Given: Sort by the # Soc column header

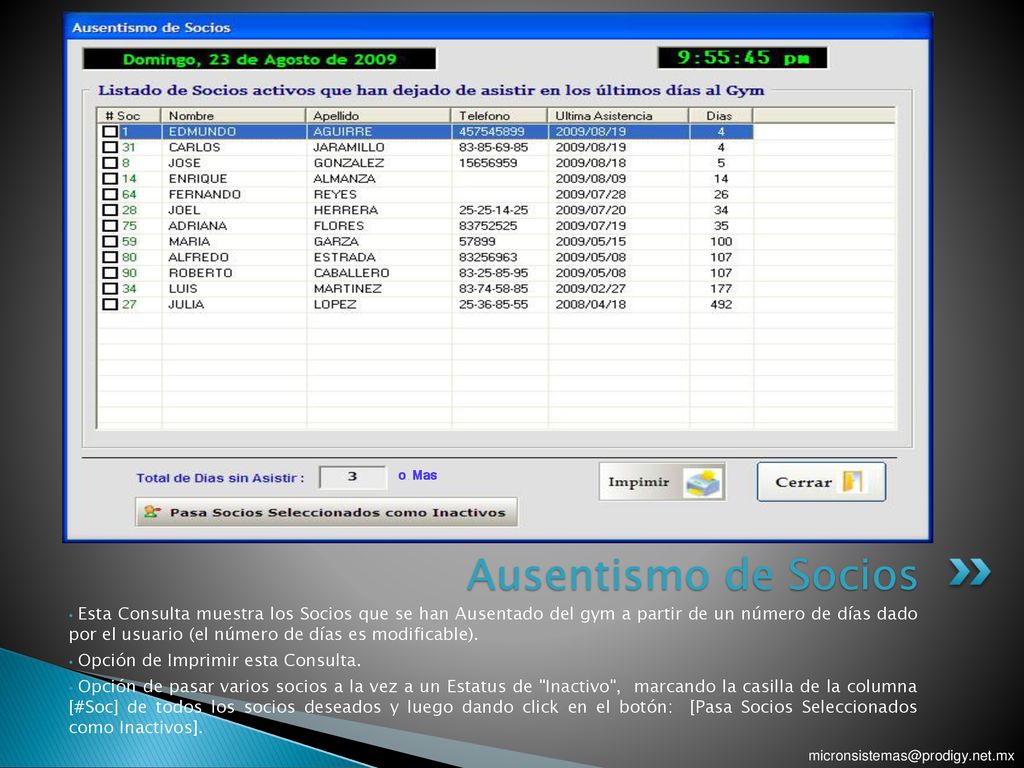Looking at the screenshot, I should [x=129, y=116].
